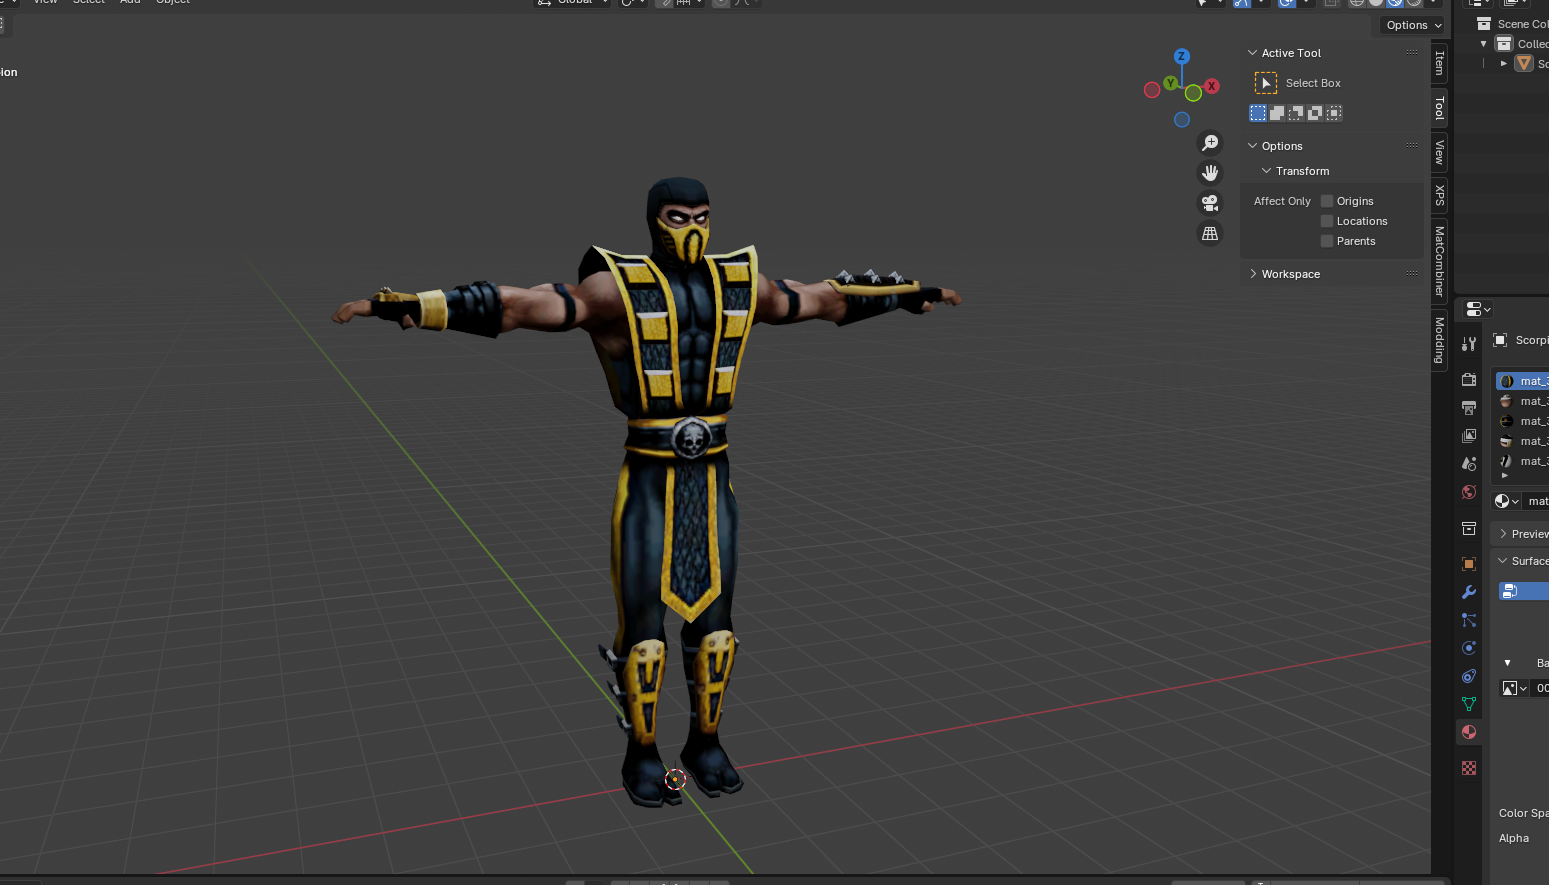The width and height of the screenshot is (1549, 885).
Task: Toggle camera view with the camera icon
Action: click(1210, 203)
